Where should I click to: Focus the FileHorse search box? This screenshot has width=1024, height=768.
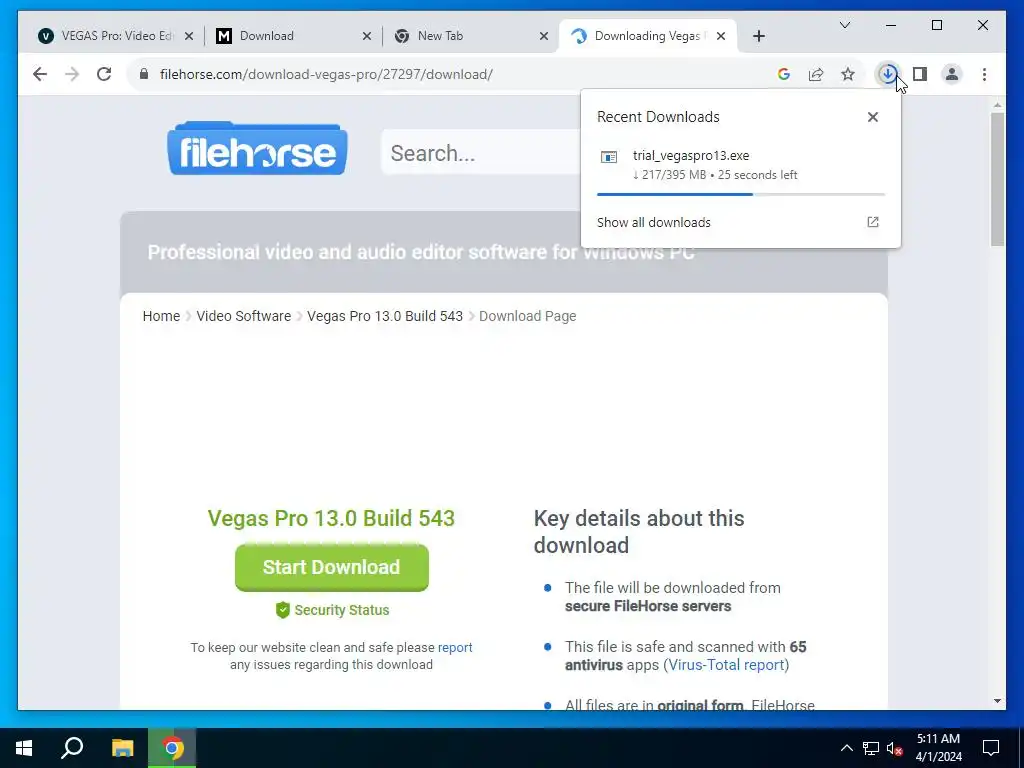481,152
